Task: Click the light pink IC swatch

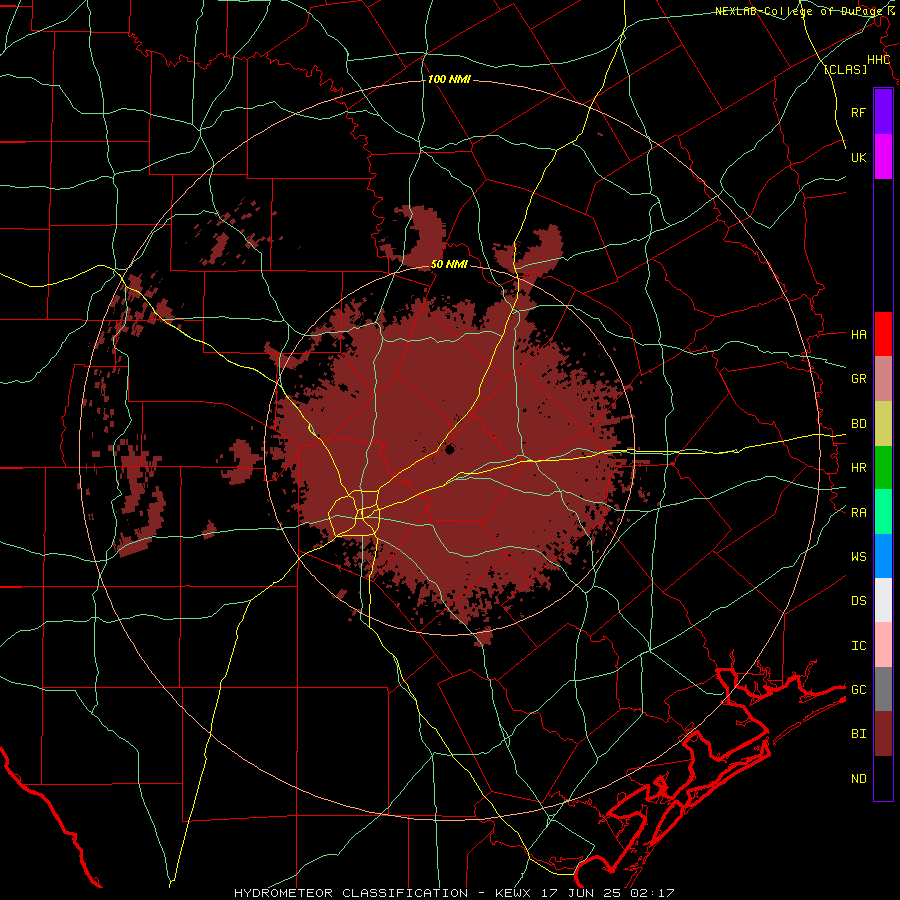Action: pyautogui.click(x=883, y=645)
